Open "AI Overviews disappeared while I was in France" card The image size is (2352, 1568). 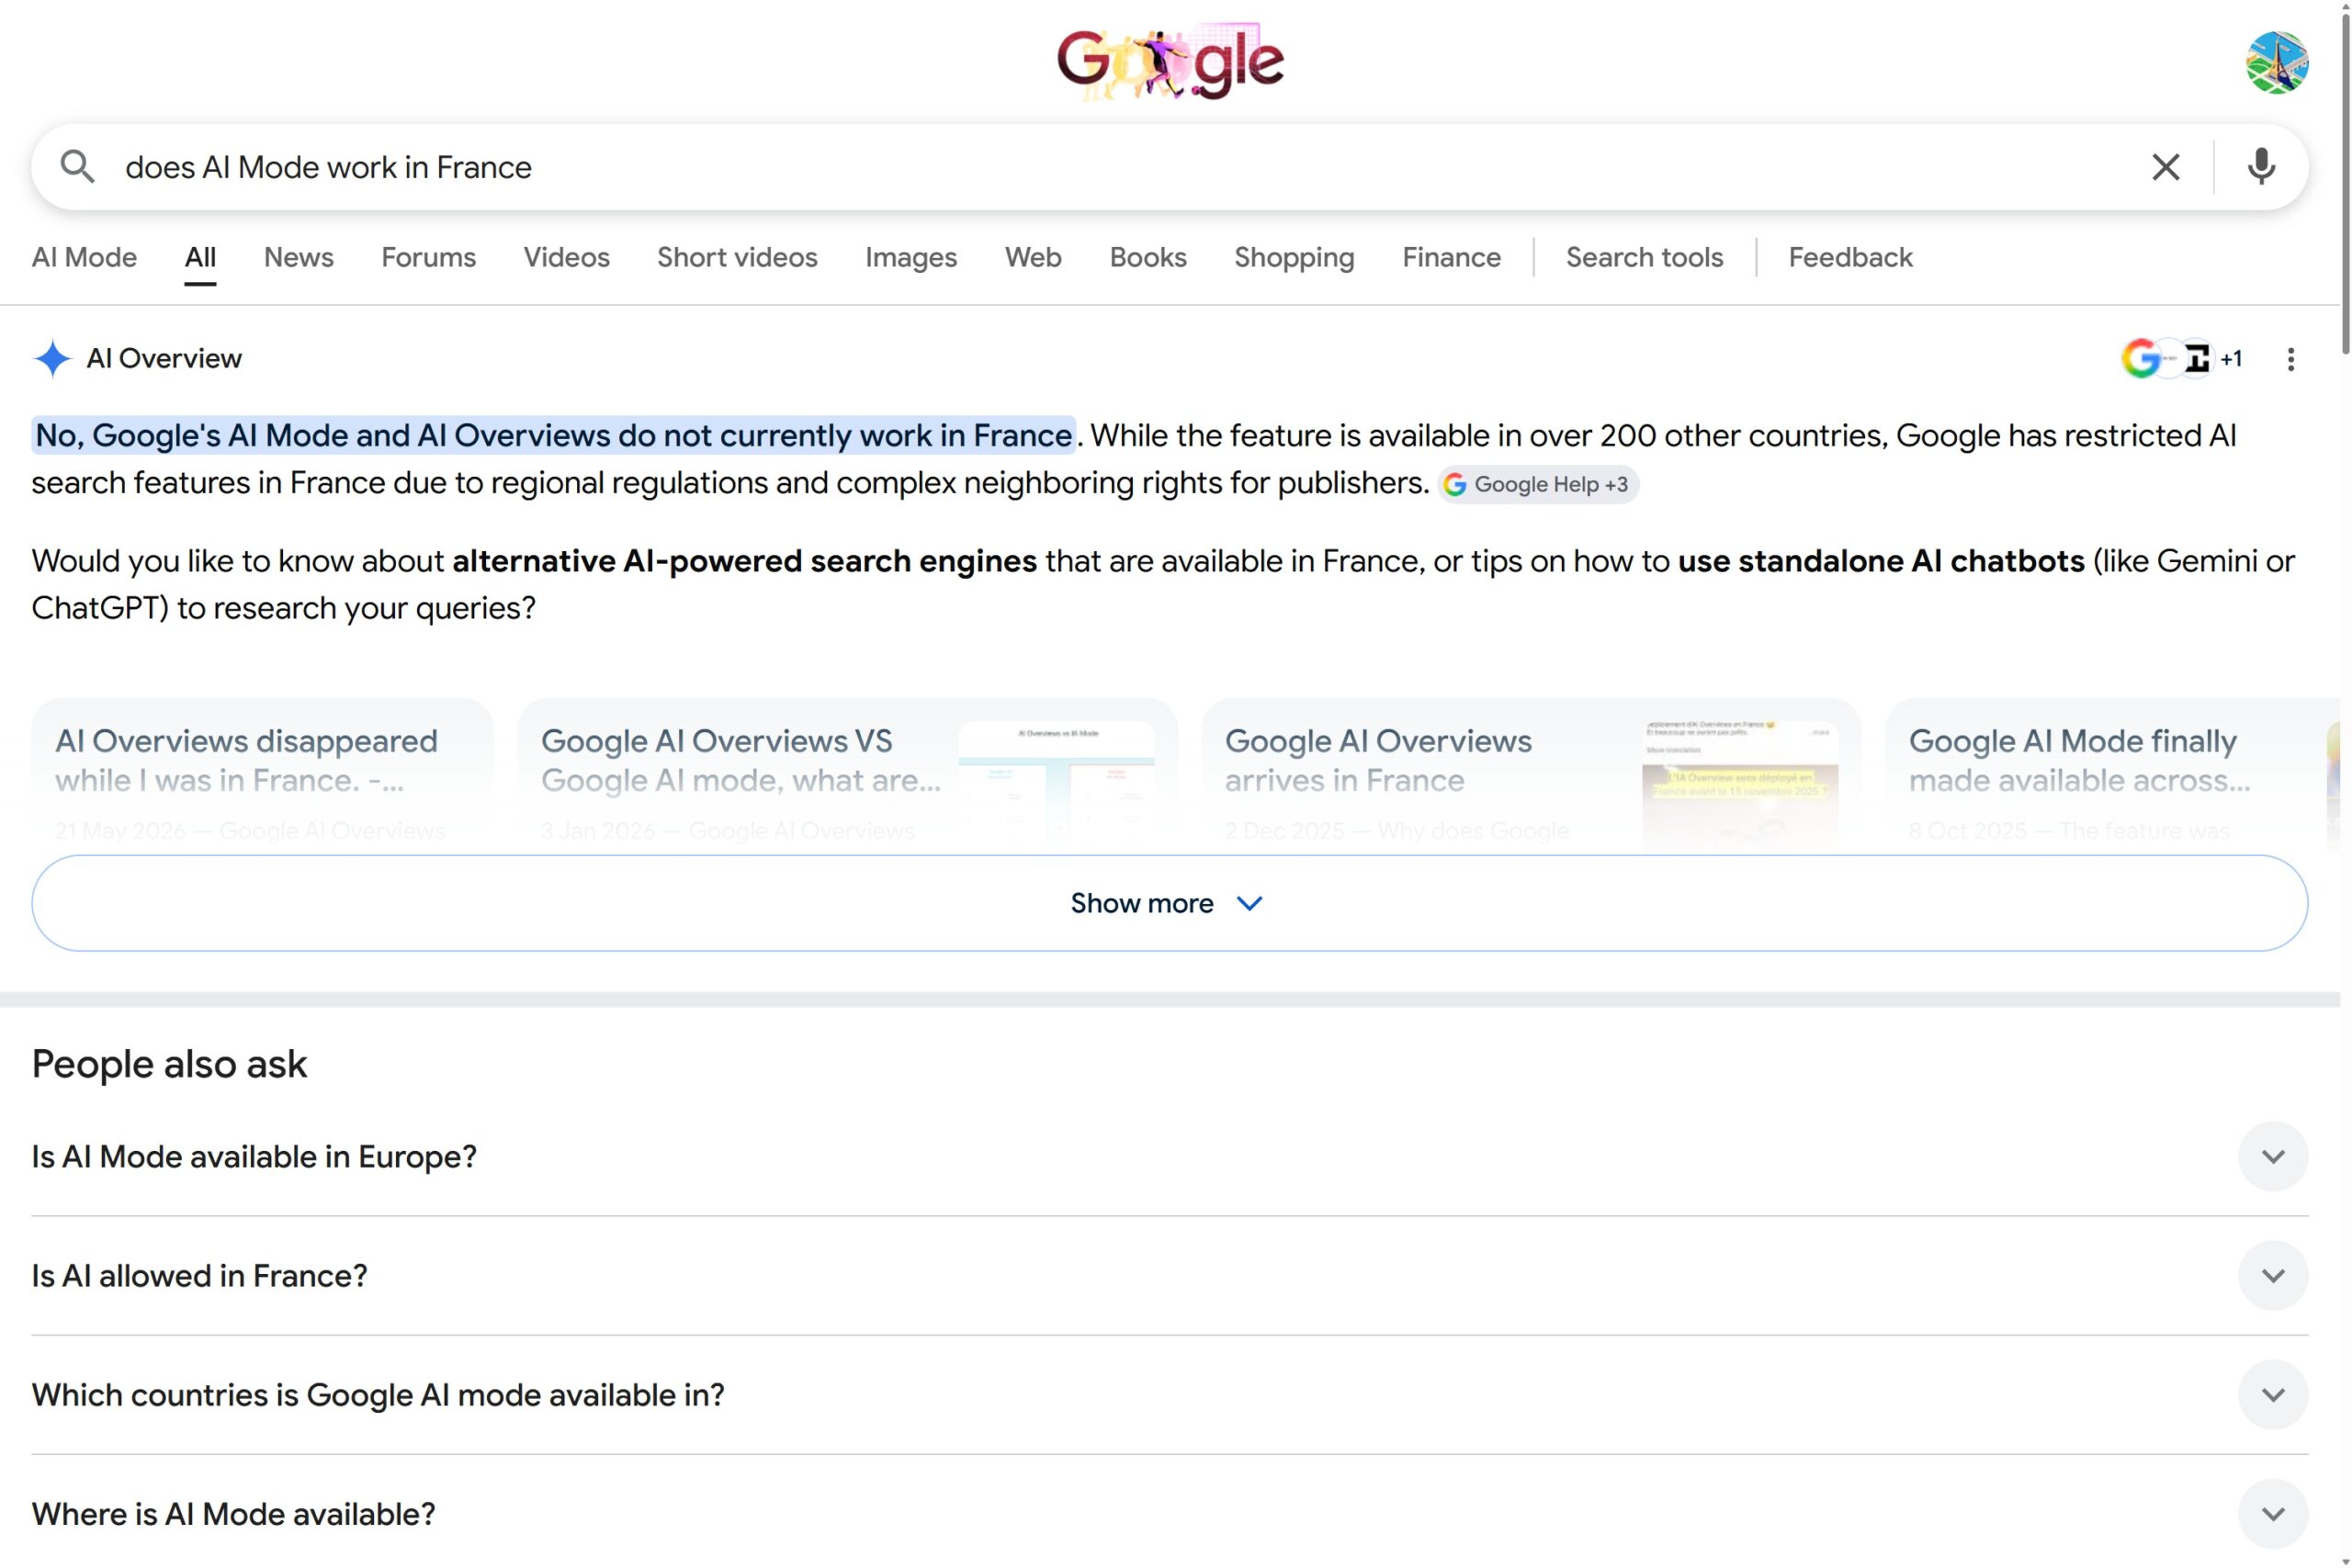pos(262,776)
